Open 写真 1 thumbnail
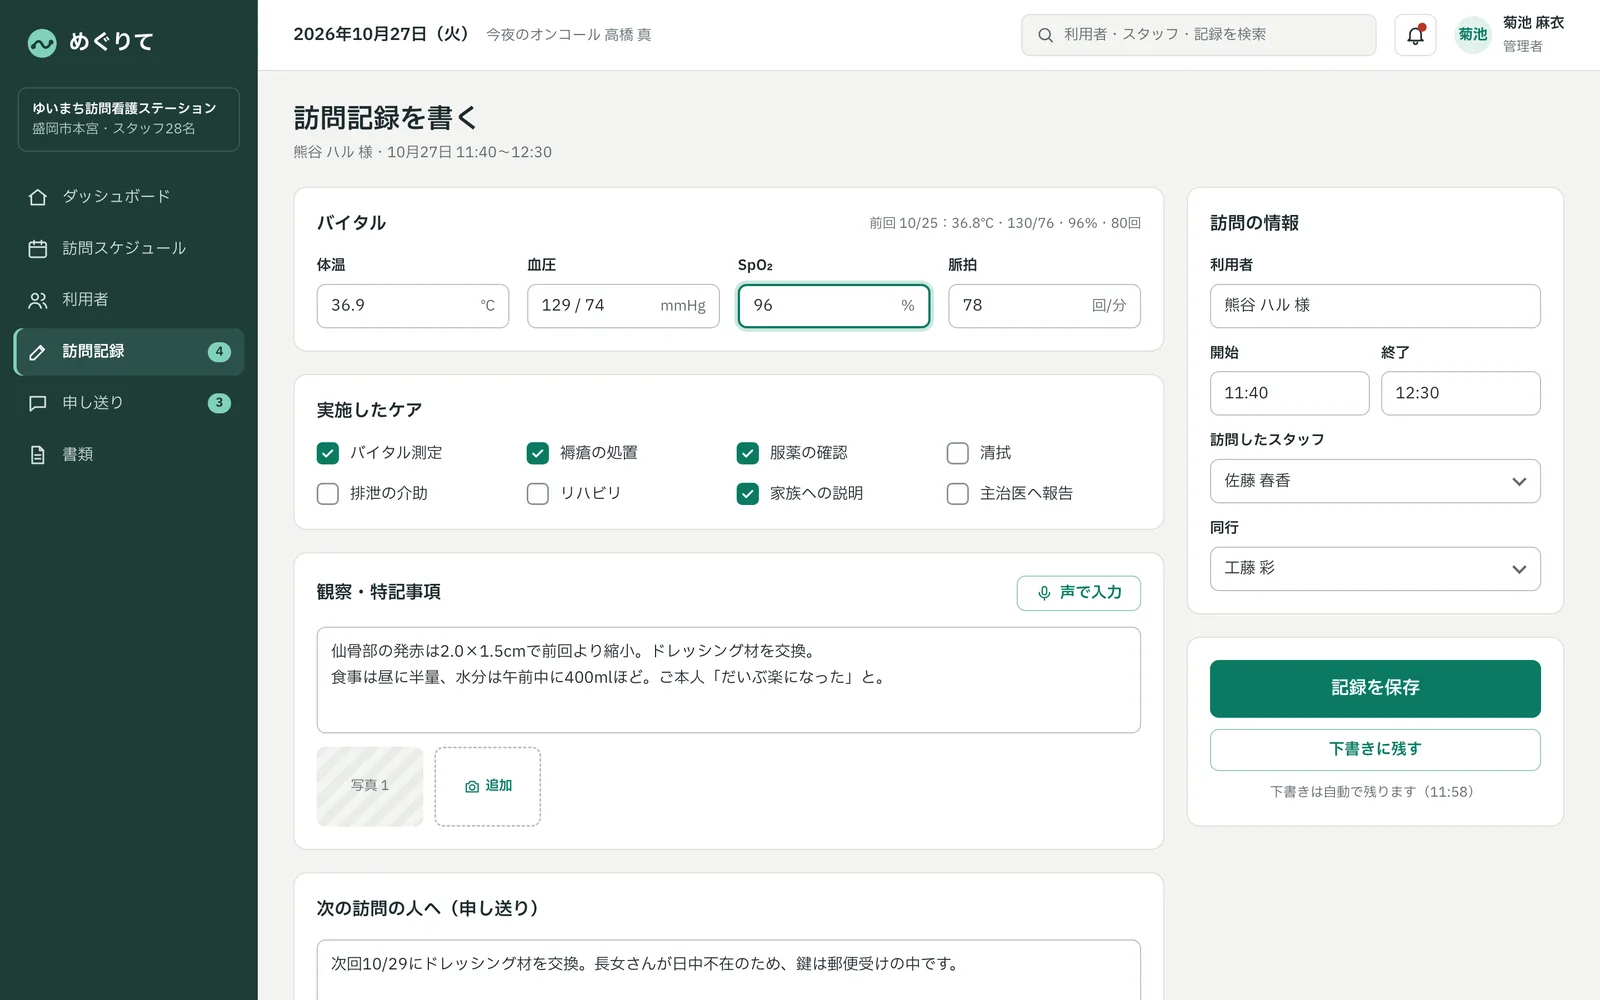Image resolution: width=1600 pixels, height=1000 pixels. pyautogui.click(x=370, y=787)
